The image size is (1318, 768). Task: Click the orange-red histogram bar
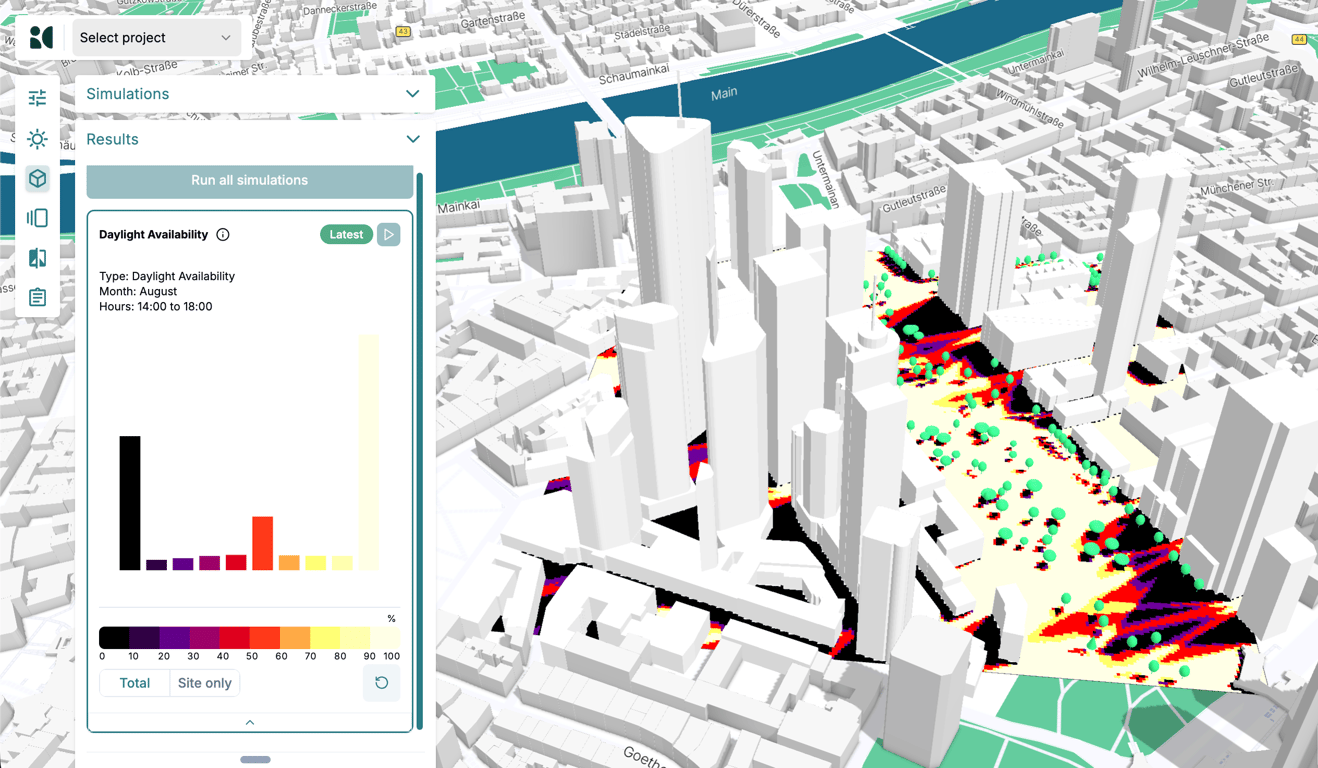click(263, 543)
